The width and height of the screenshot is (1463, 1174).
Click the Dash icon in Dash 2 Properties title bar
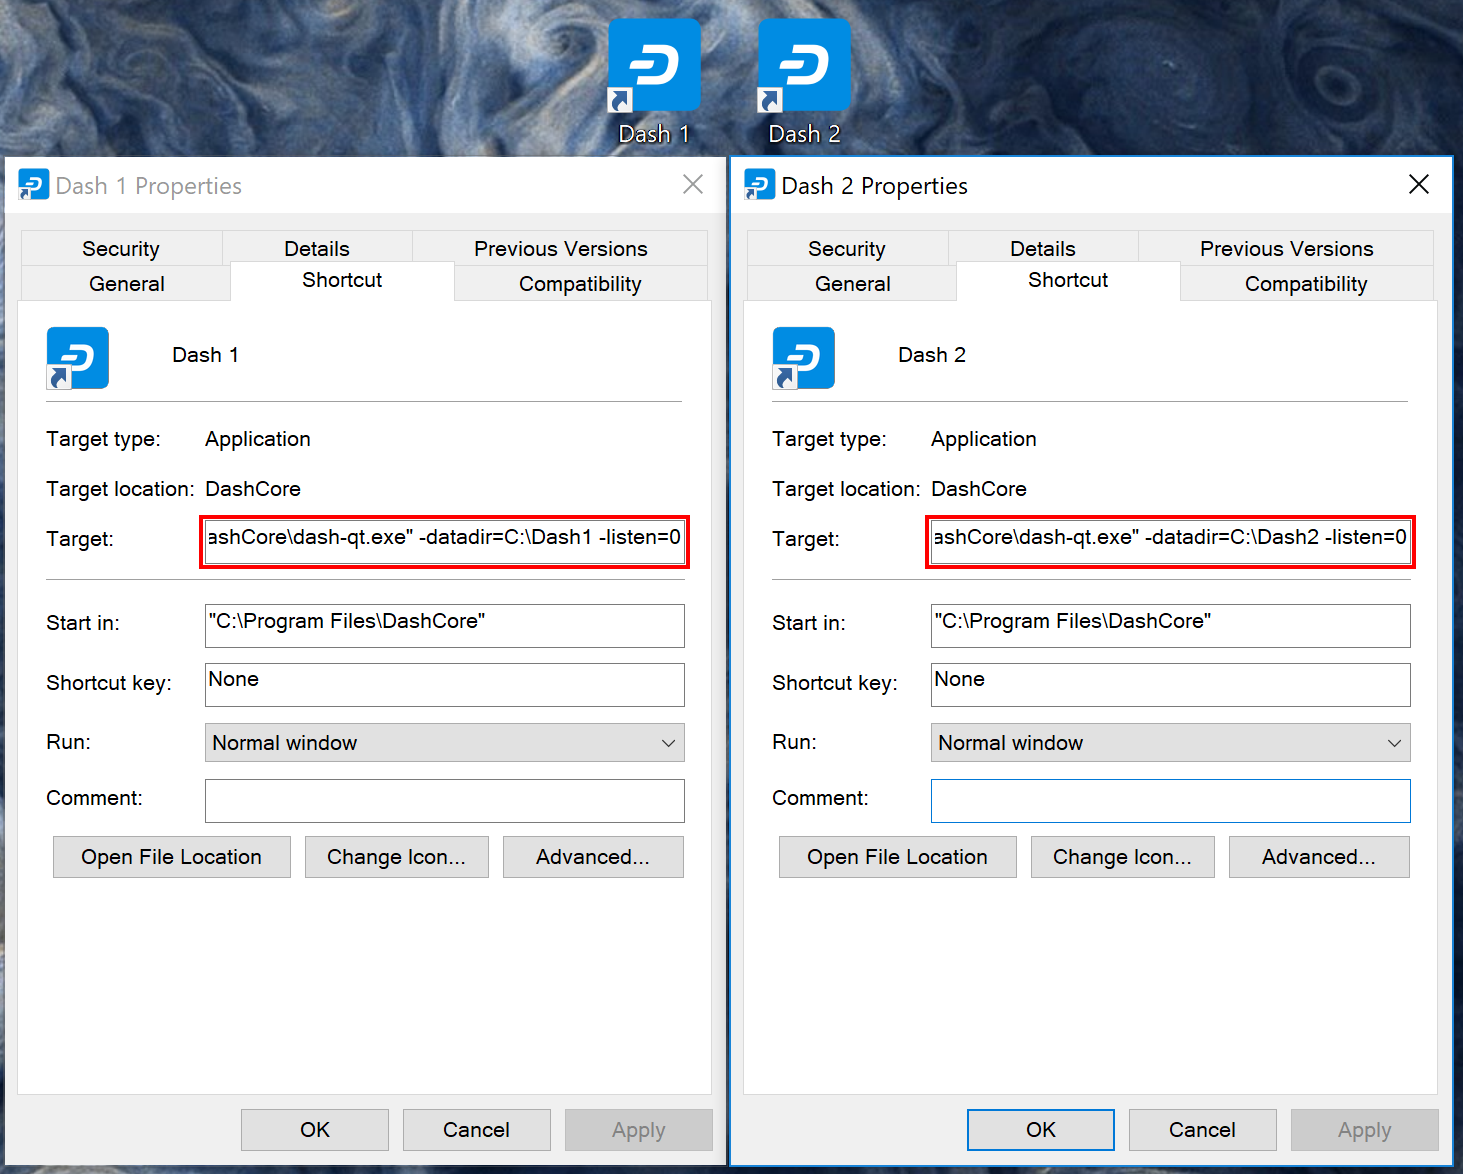pos(759,185)
